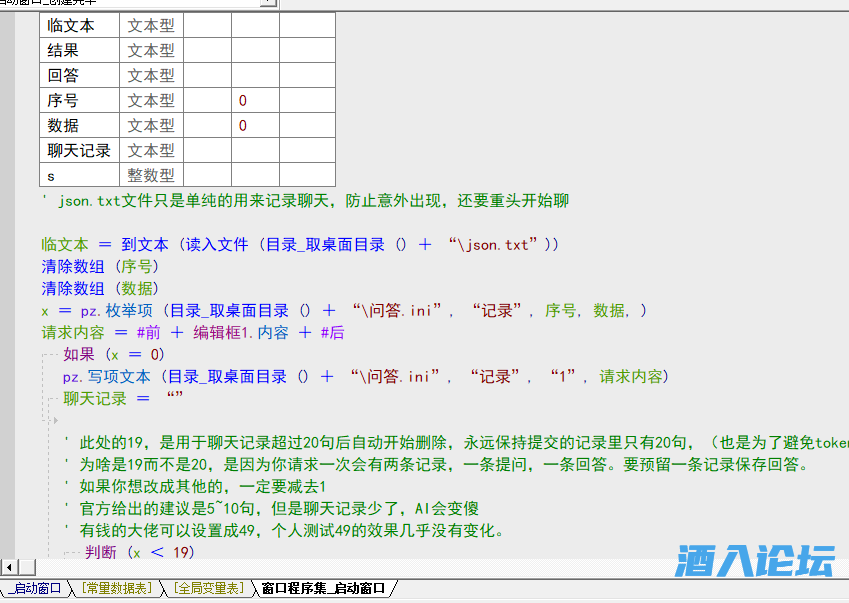The image size is (849, 603).
Task: Click comment line starting 官方给出的建议
Action: 271,509
